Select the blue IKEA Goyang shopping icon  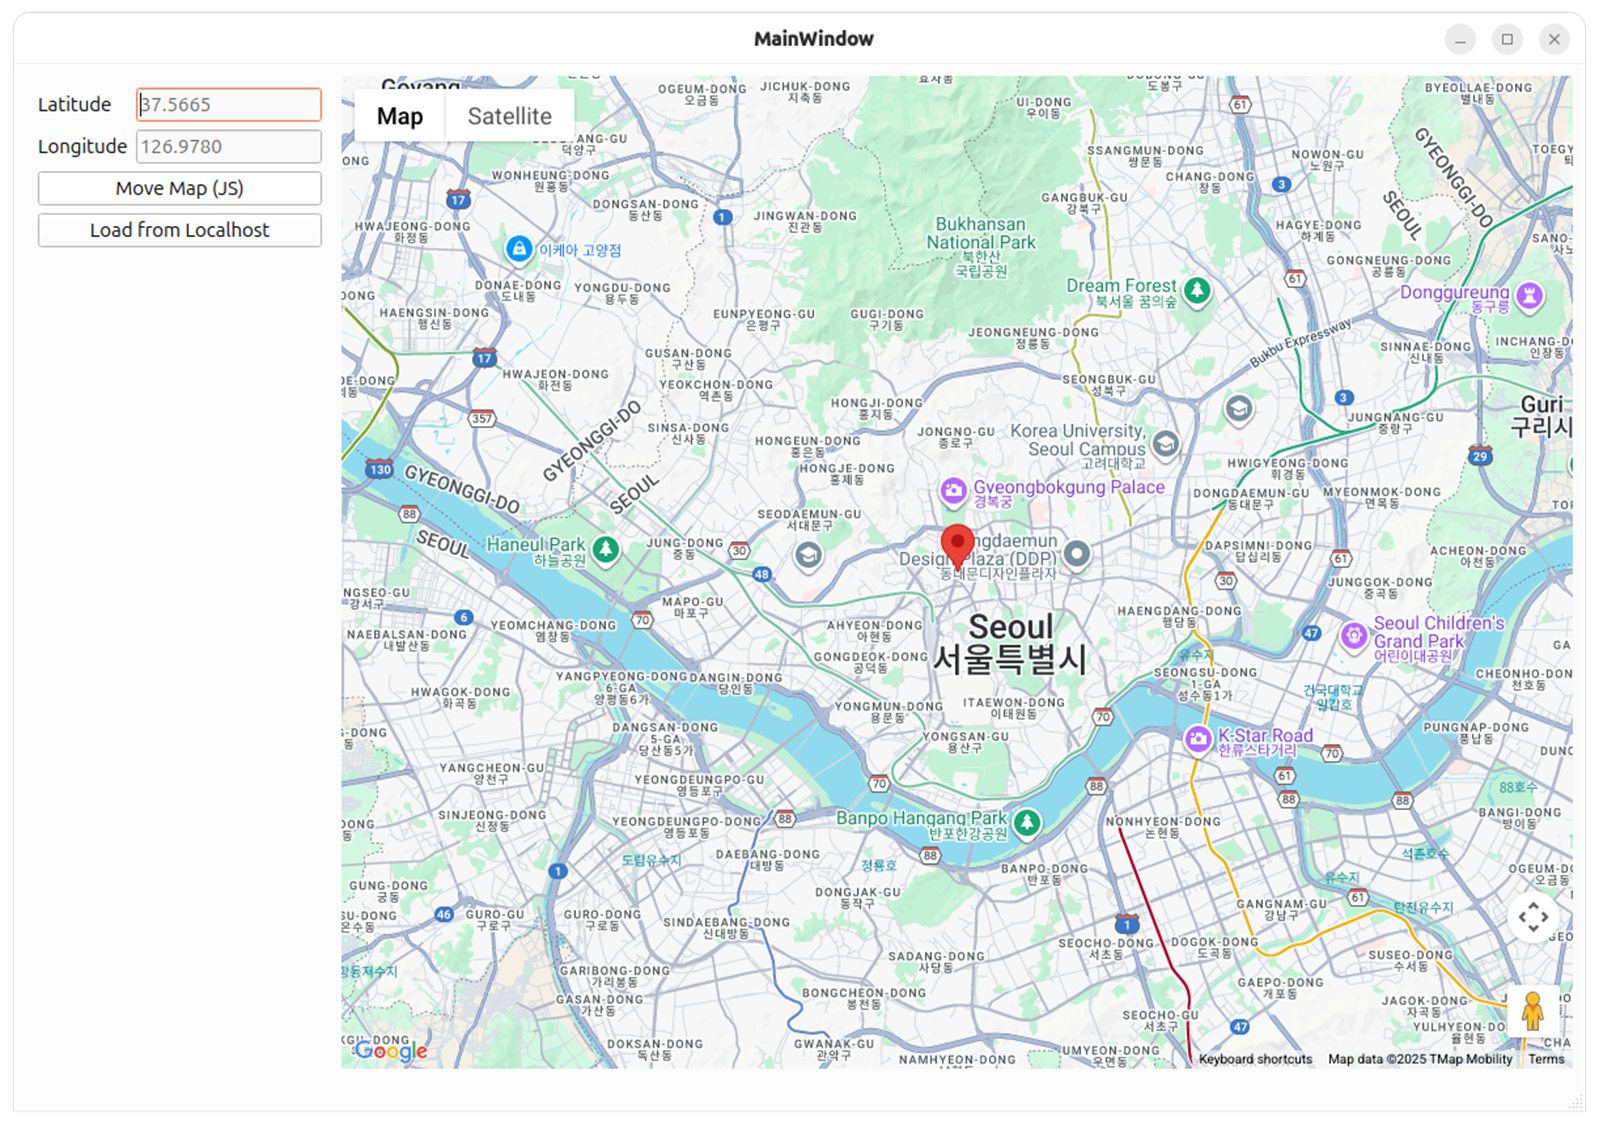click(518, 249)
